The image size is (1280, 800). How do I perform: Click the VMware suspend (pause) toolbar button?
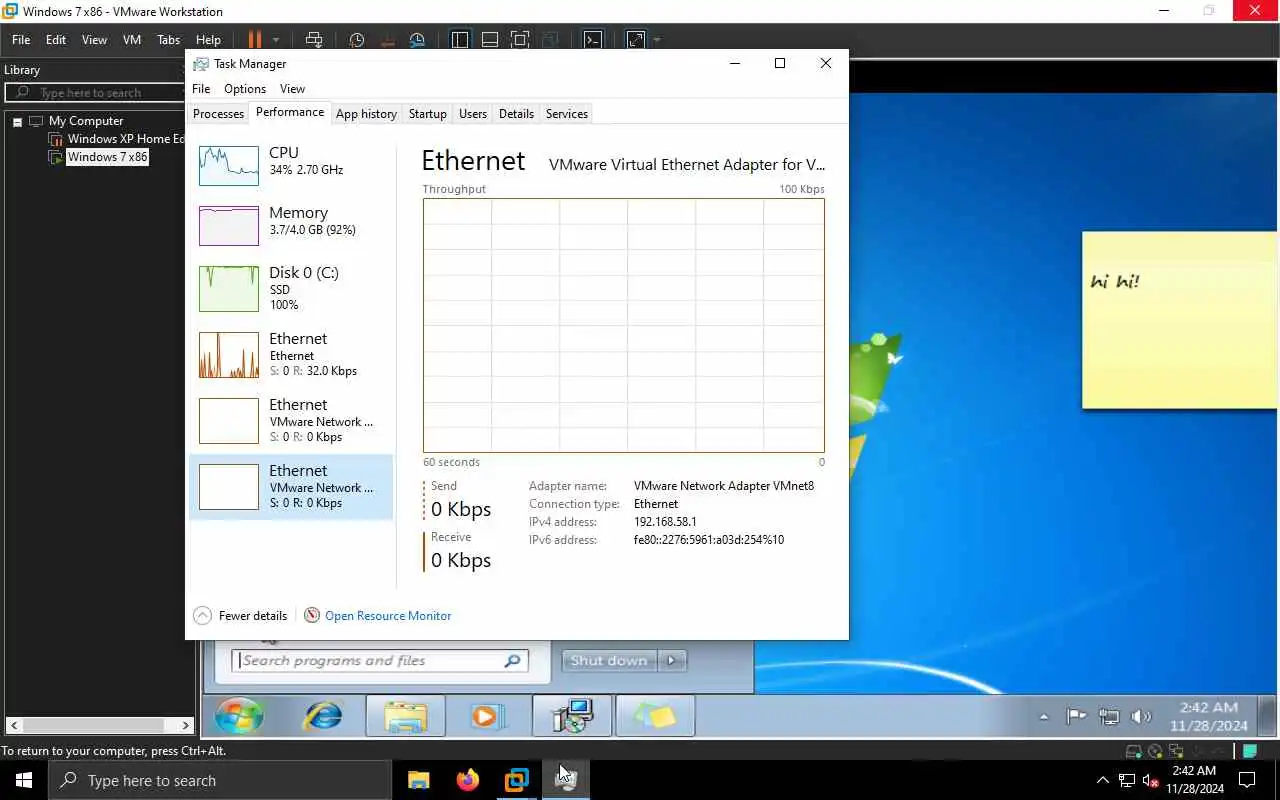click(x=254, y=40)
